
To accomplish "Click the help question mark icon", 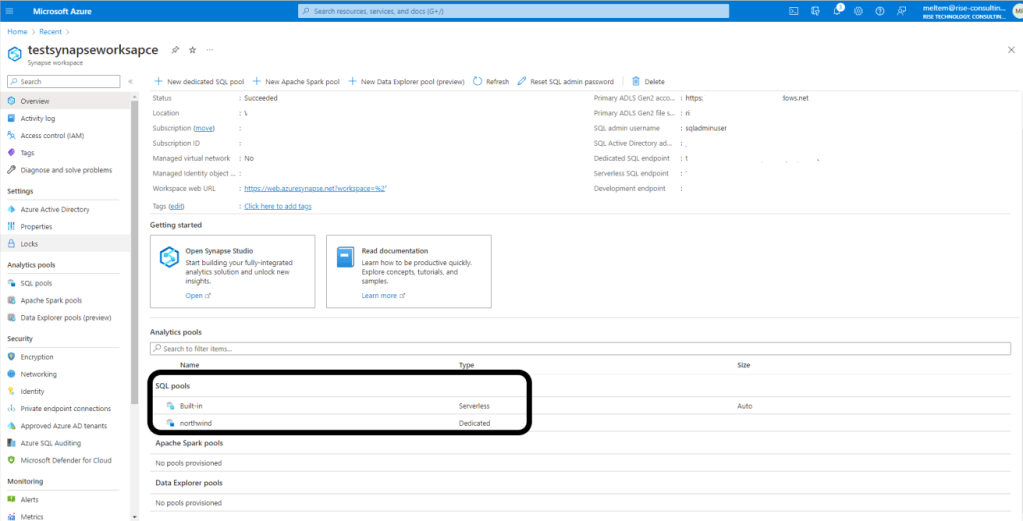I will [879, 11].
